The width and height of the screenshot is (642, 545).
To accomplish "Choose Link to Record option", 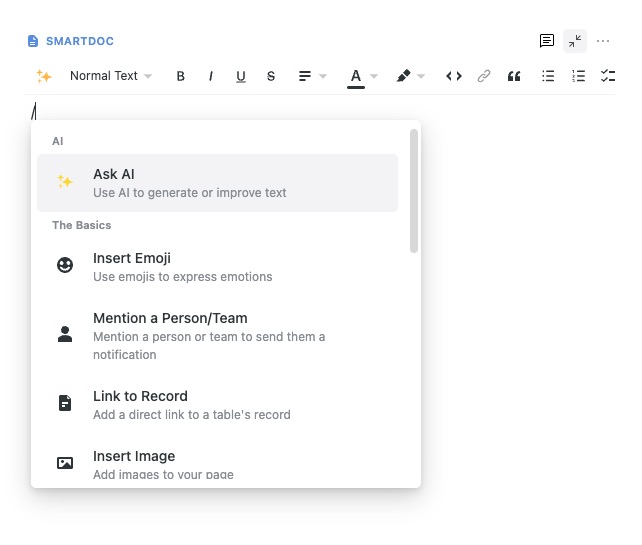I will (x=217, y=405).
